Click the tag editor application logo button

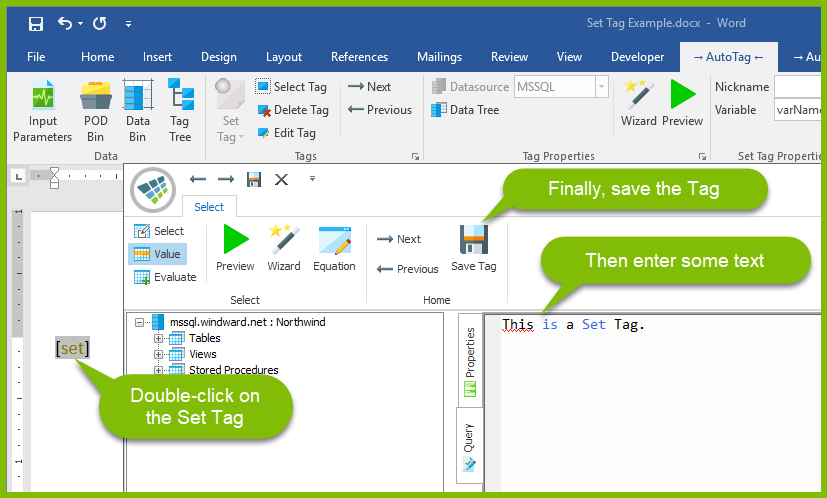point(153,189)
